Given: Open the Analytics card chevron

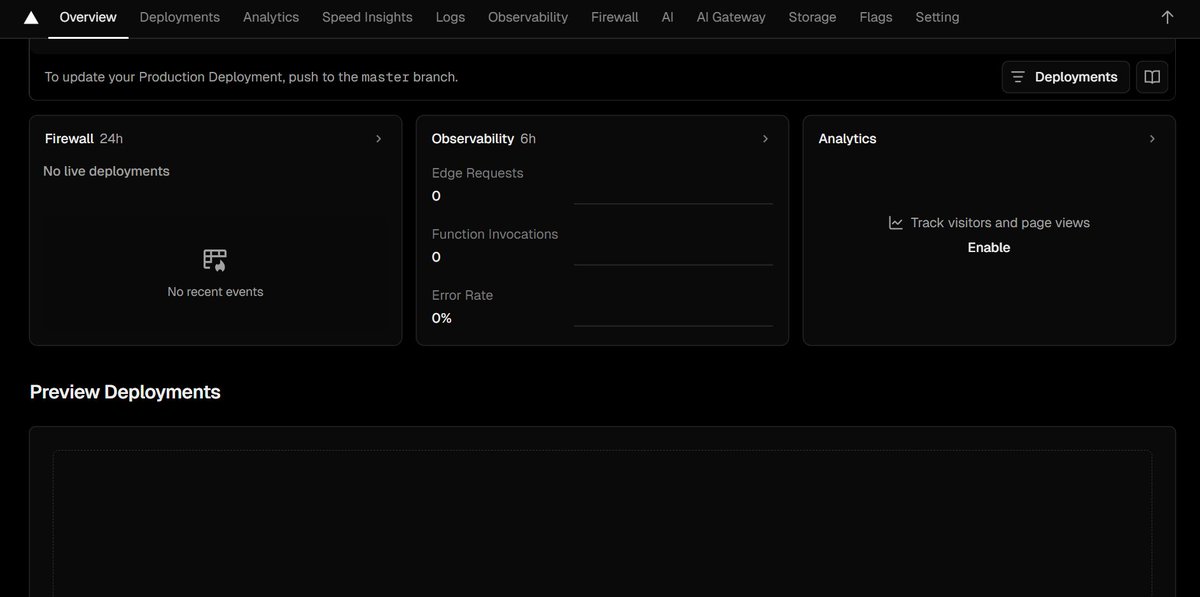Looking at the screenshot, I should tap(1152, 139).
